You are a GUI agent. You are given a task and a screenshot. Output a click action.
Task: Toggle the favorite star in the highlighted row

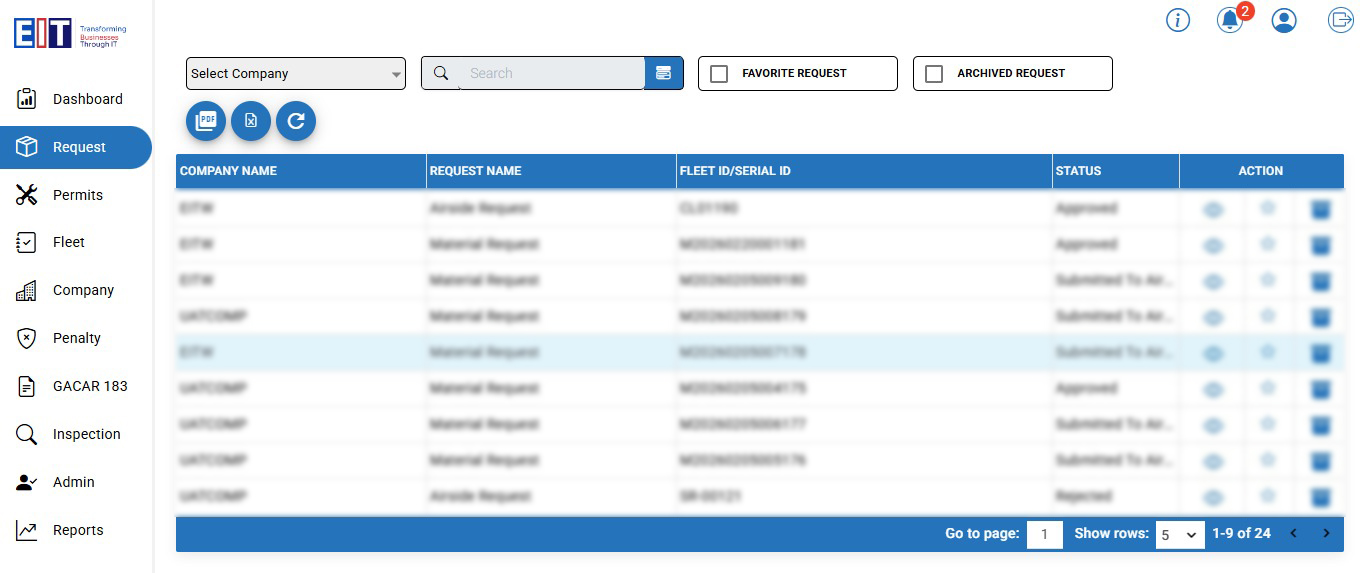click(x=1267, y=351)
